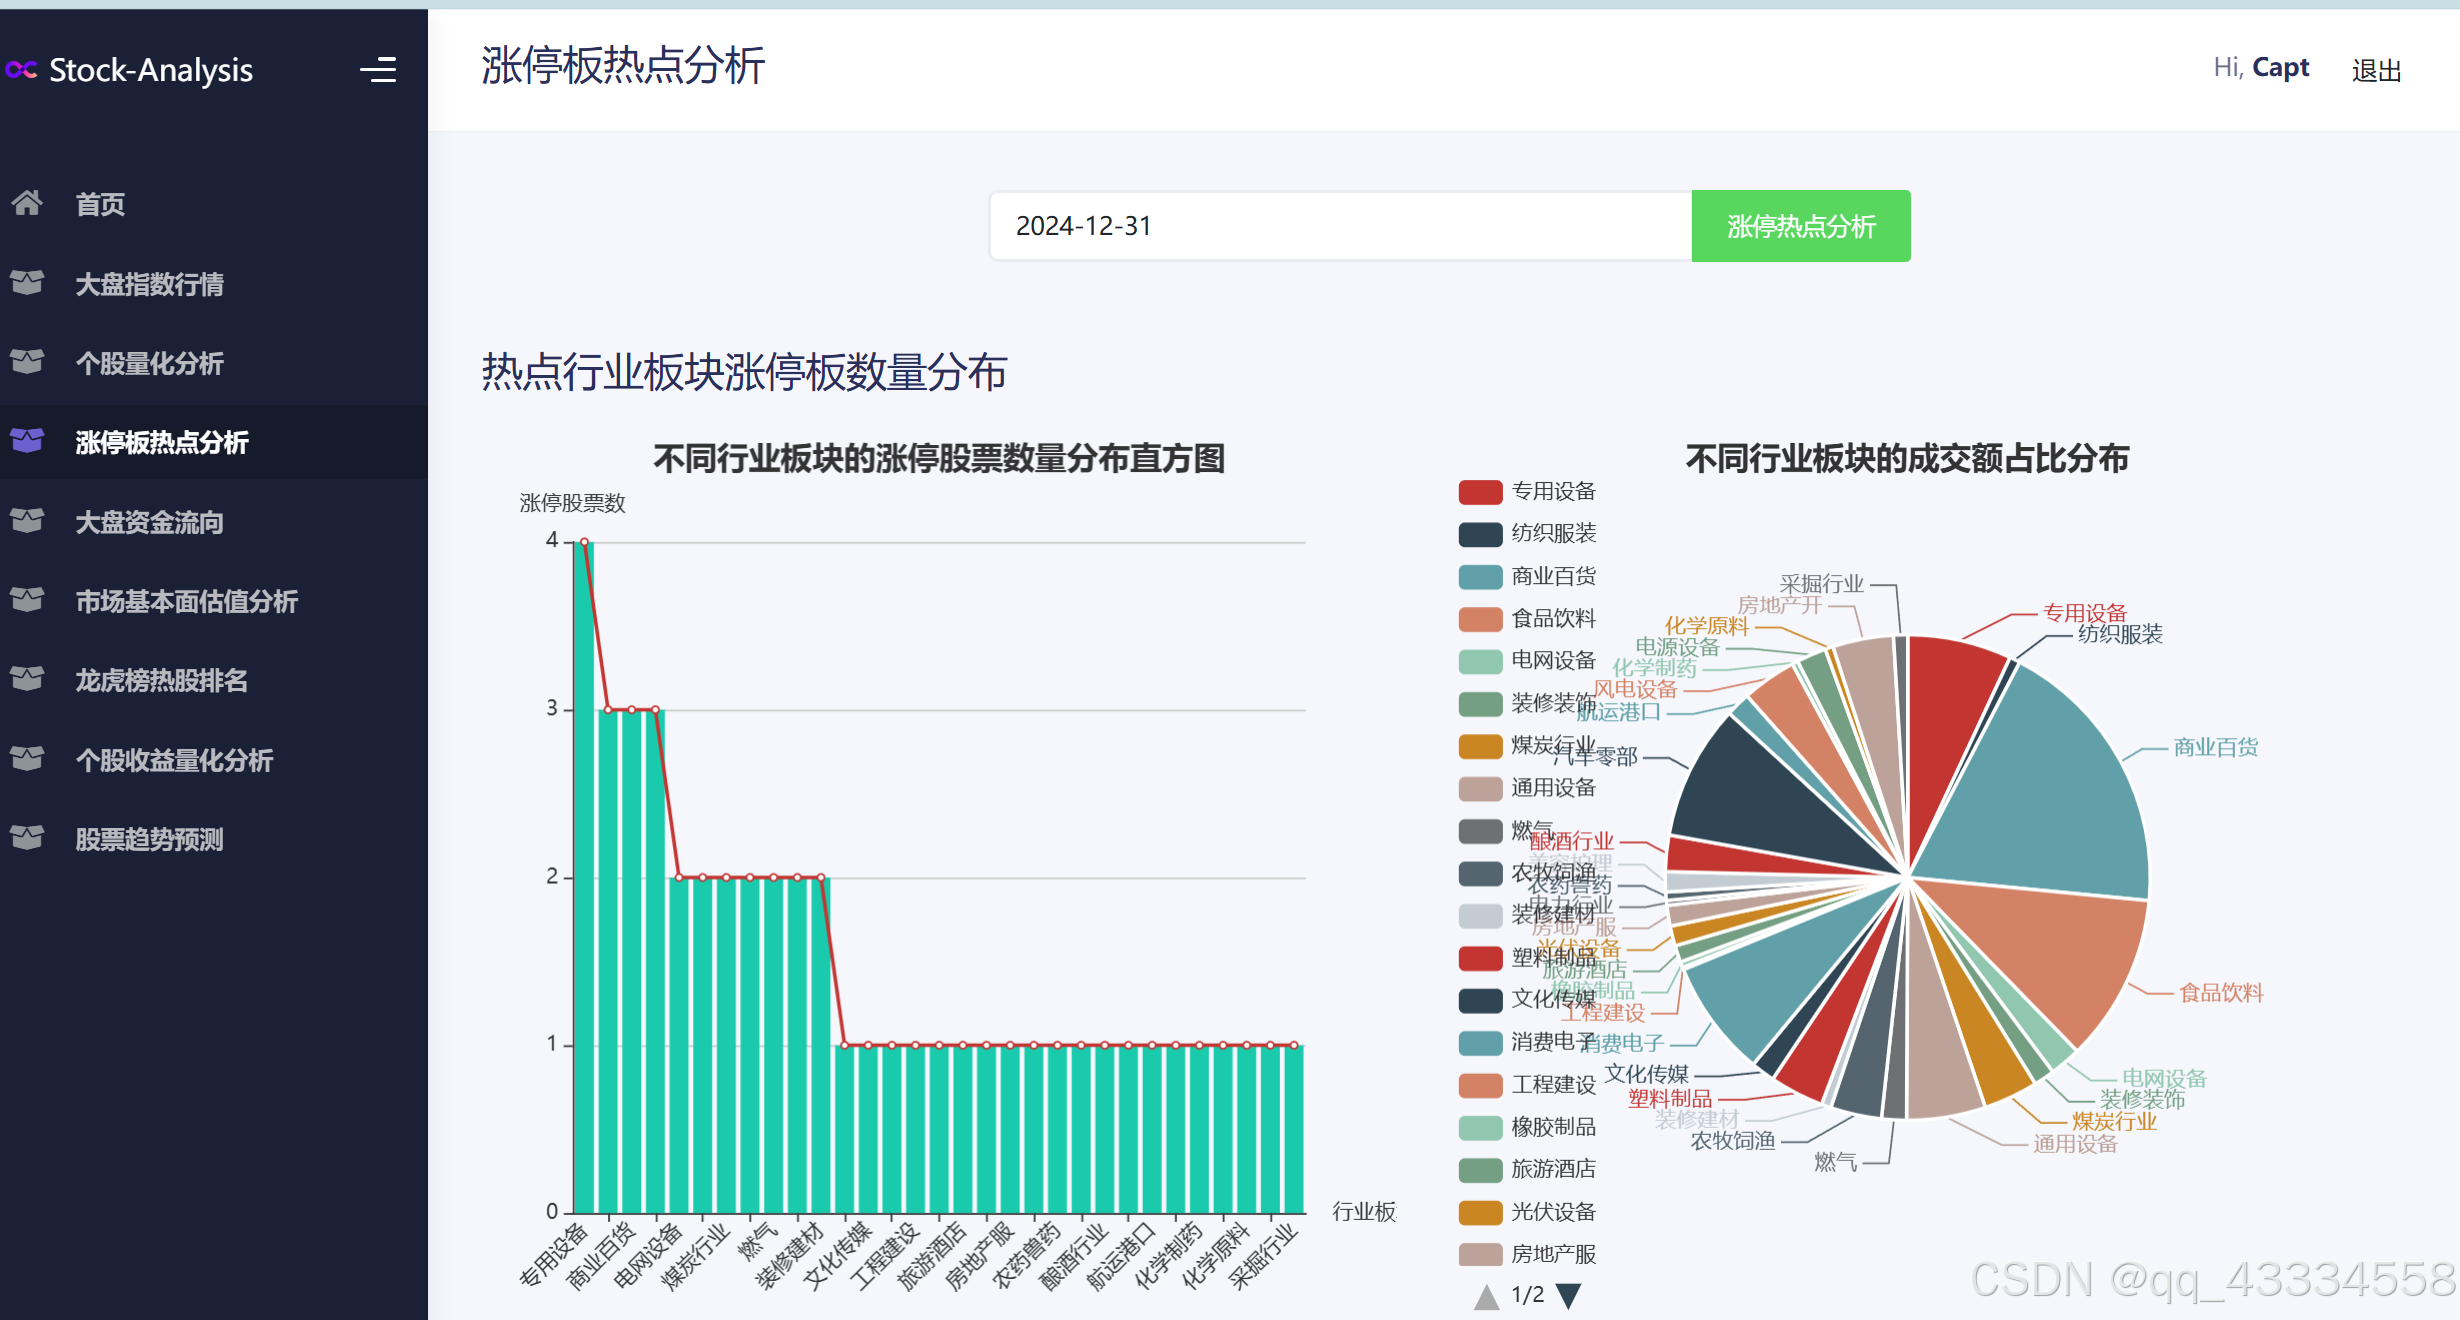Toggle the 专用设备 legend entry in pie chart
This screenshot has width=2460, height=1320.
pyautogui.click(x=1552, y=491)
